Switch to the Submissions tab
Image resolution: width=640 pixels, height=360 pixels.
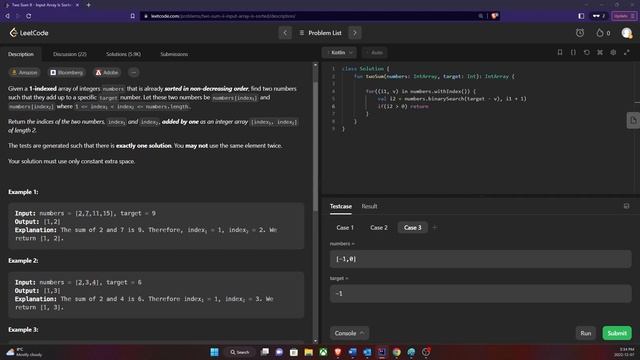click(174, 54)
